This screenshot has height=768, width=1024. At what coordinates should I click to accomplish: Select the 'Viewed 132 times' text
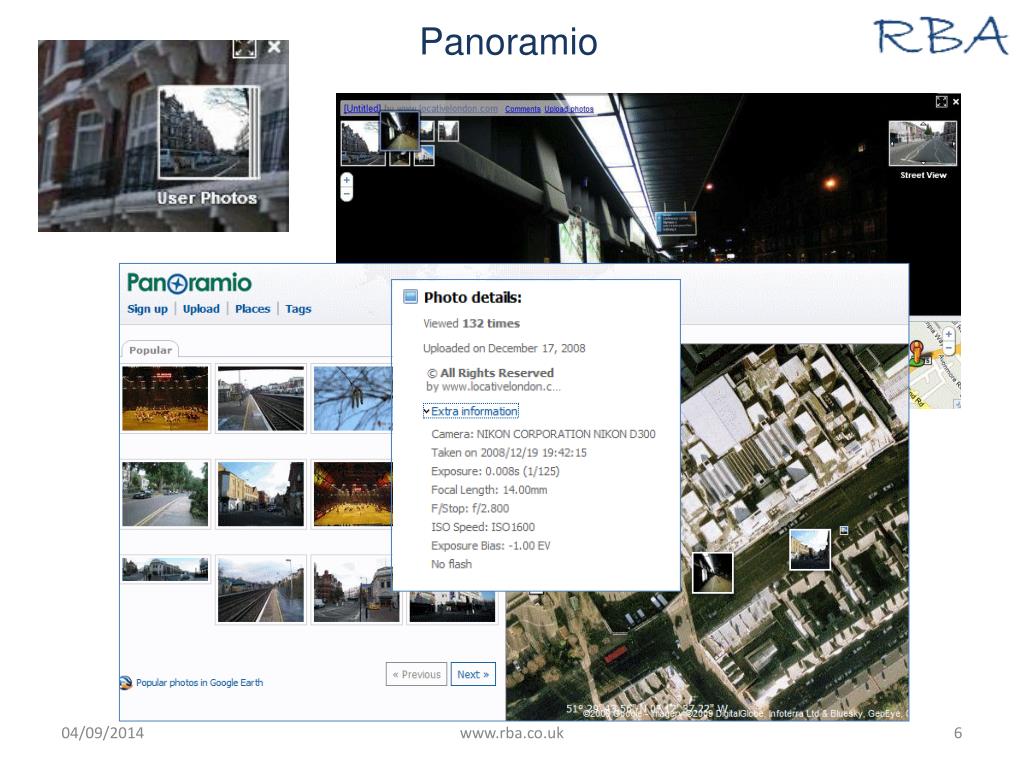coord(472,323)
